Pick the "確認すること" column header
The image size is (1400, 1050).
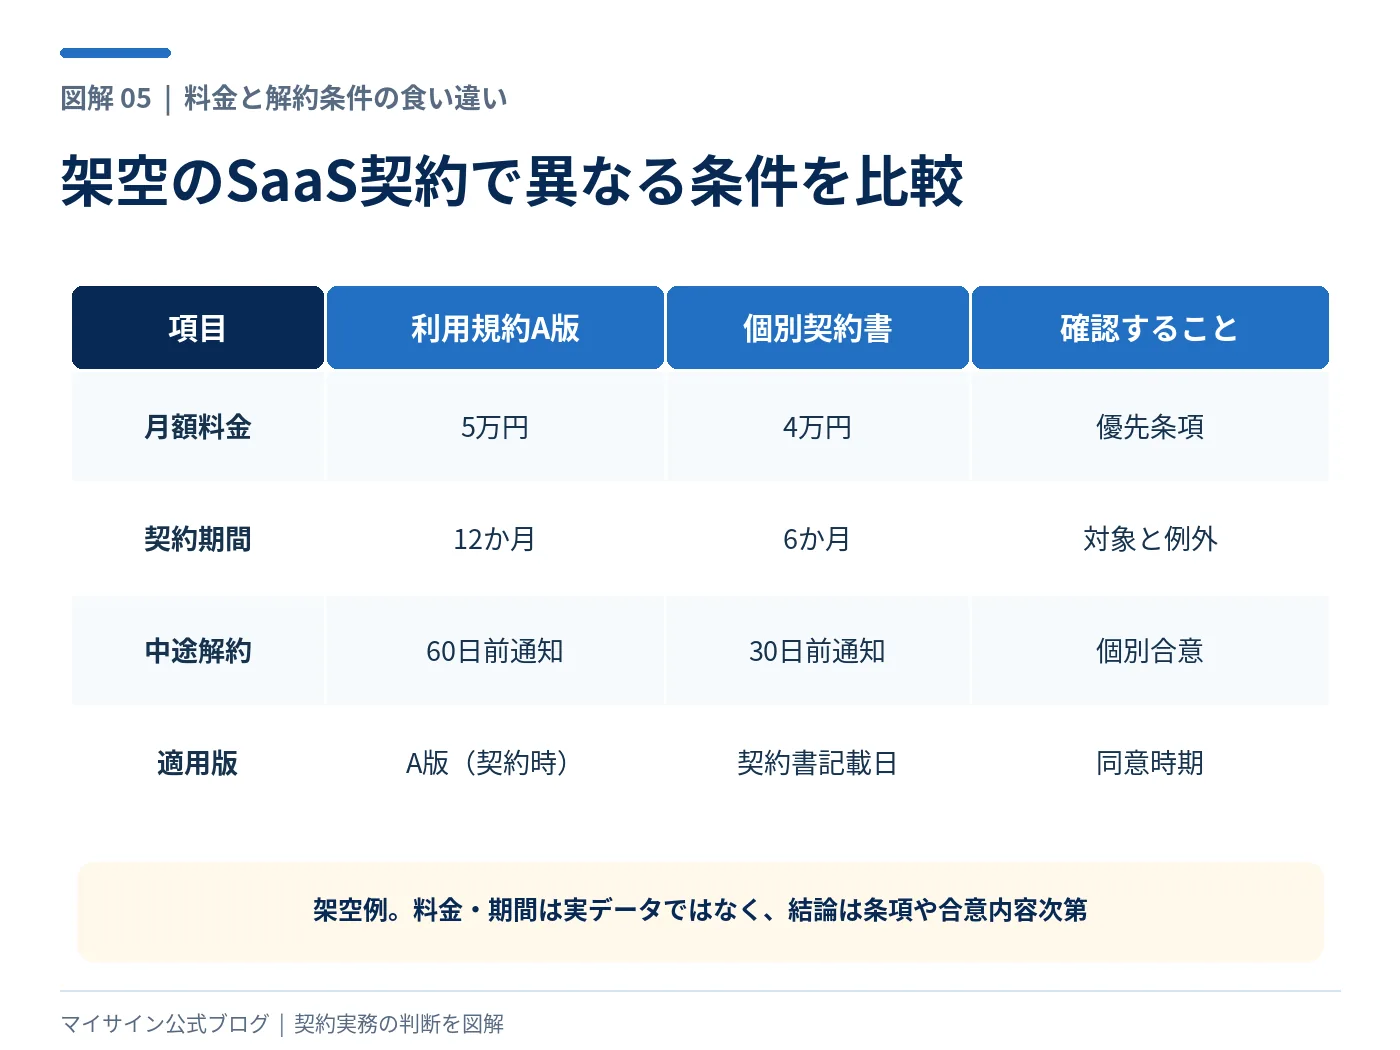pyautogui.click(x=1150, y=328)
